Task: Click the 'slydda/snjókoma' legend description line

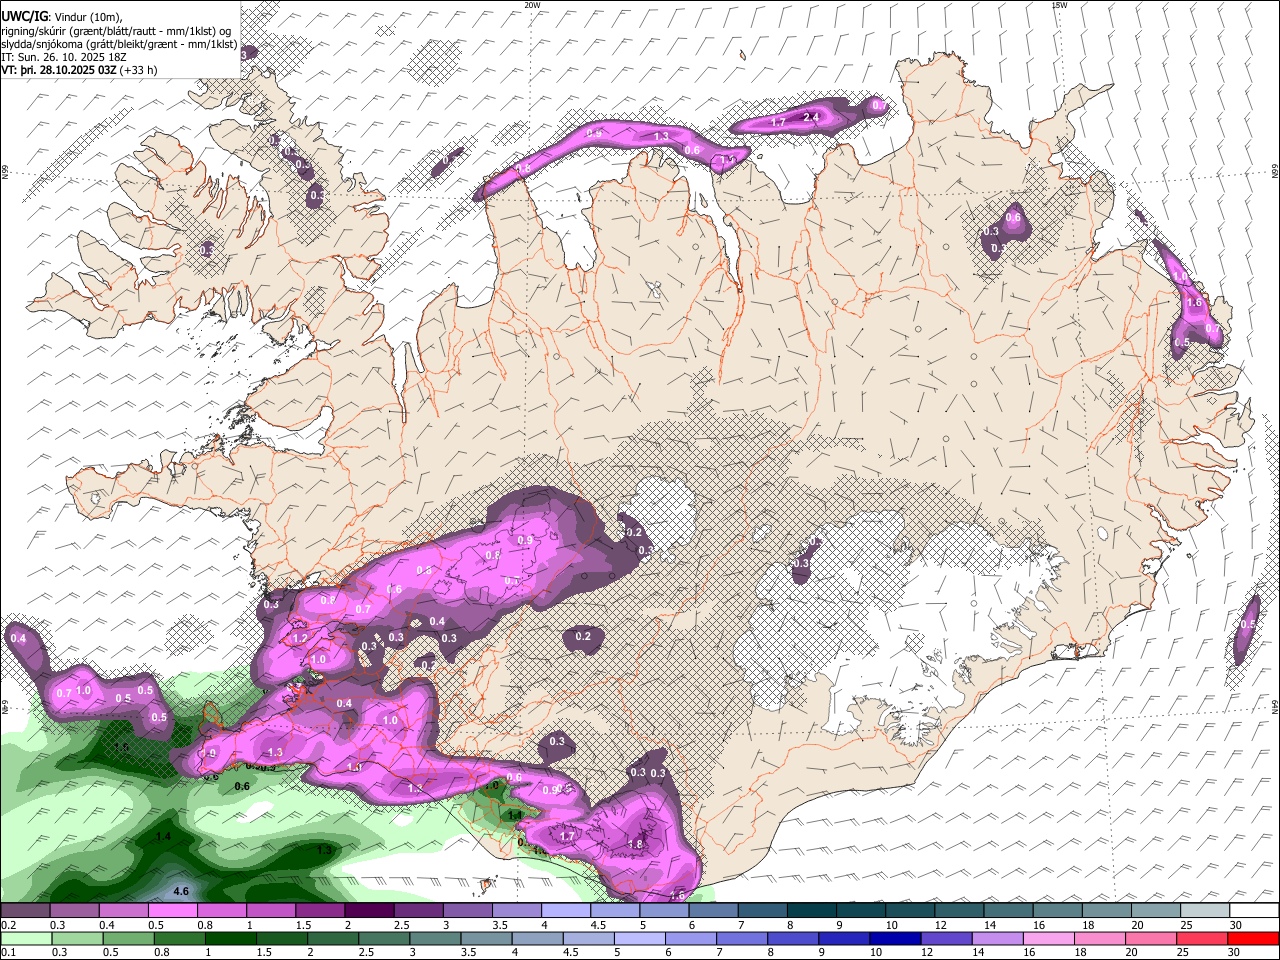Action: tap(119, 44)
